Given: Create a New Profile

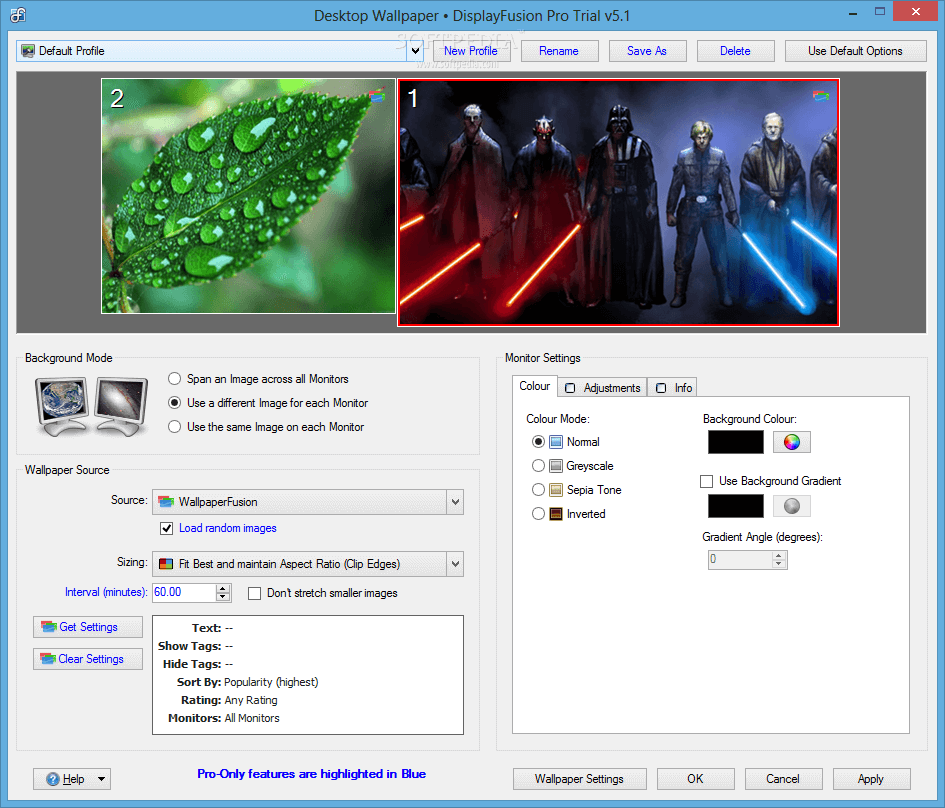Looking at the screenshot, I should click(x=470, y=50).
